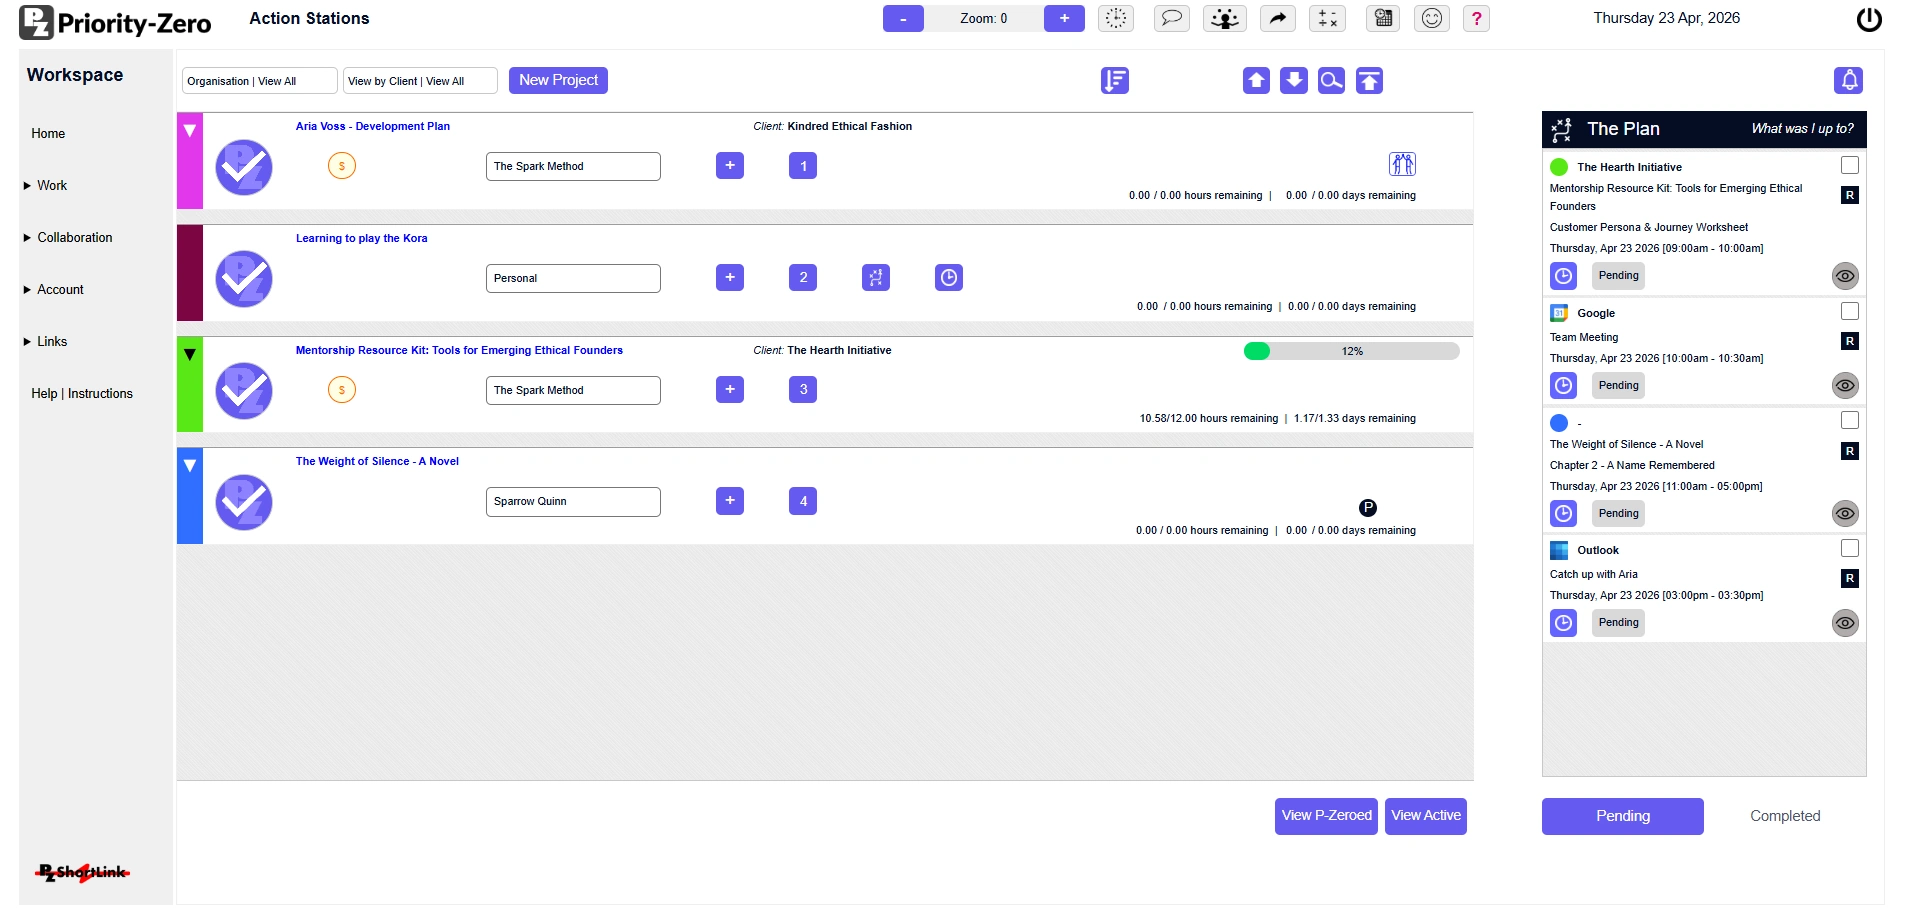Click the clock icon on Hearth Initiative plan item
Screen dimensions: 1920x911
pyautogui.click(x=1564, y=276)
